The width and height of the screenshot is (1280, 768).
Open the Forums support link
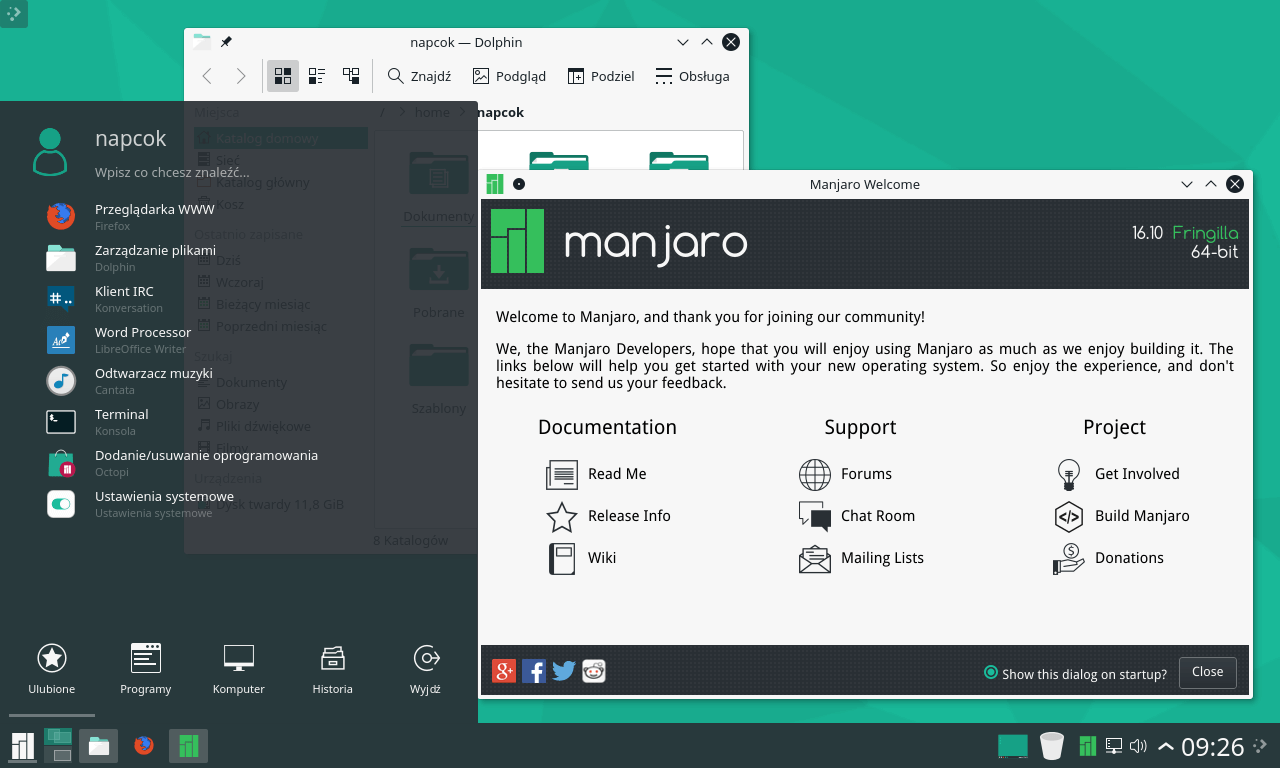[846, 474]
